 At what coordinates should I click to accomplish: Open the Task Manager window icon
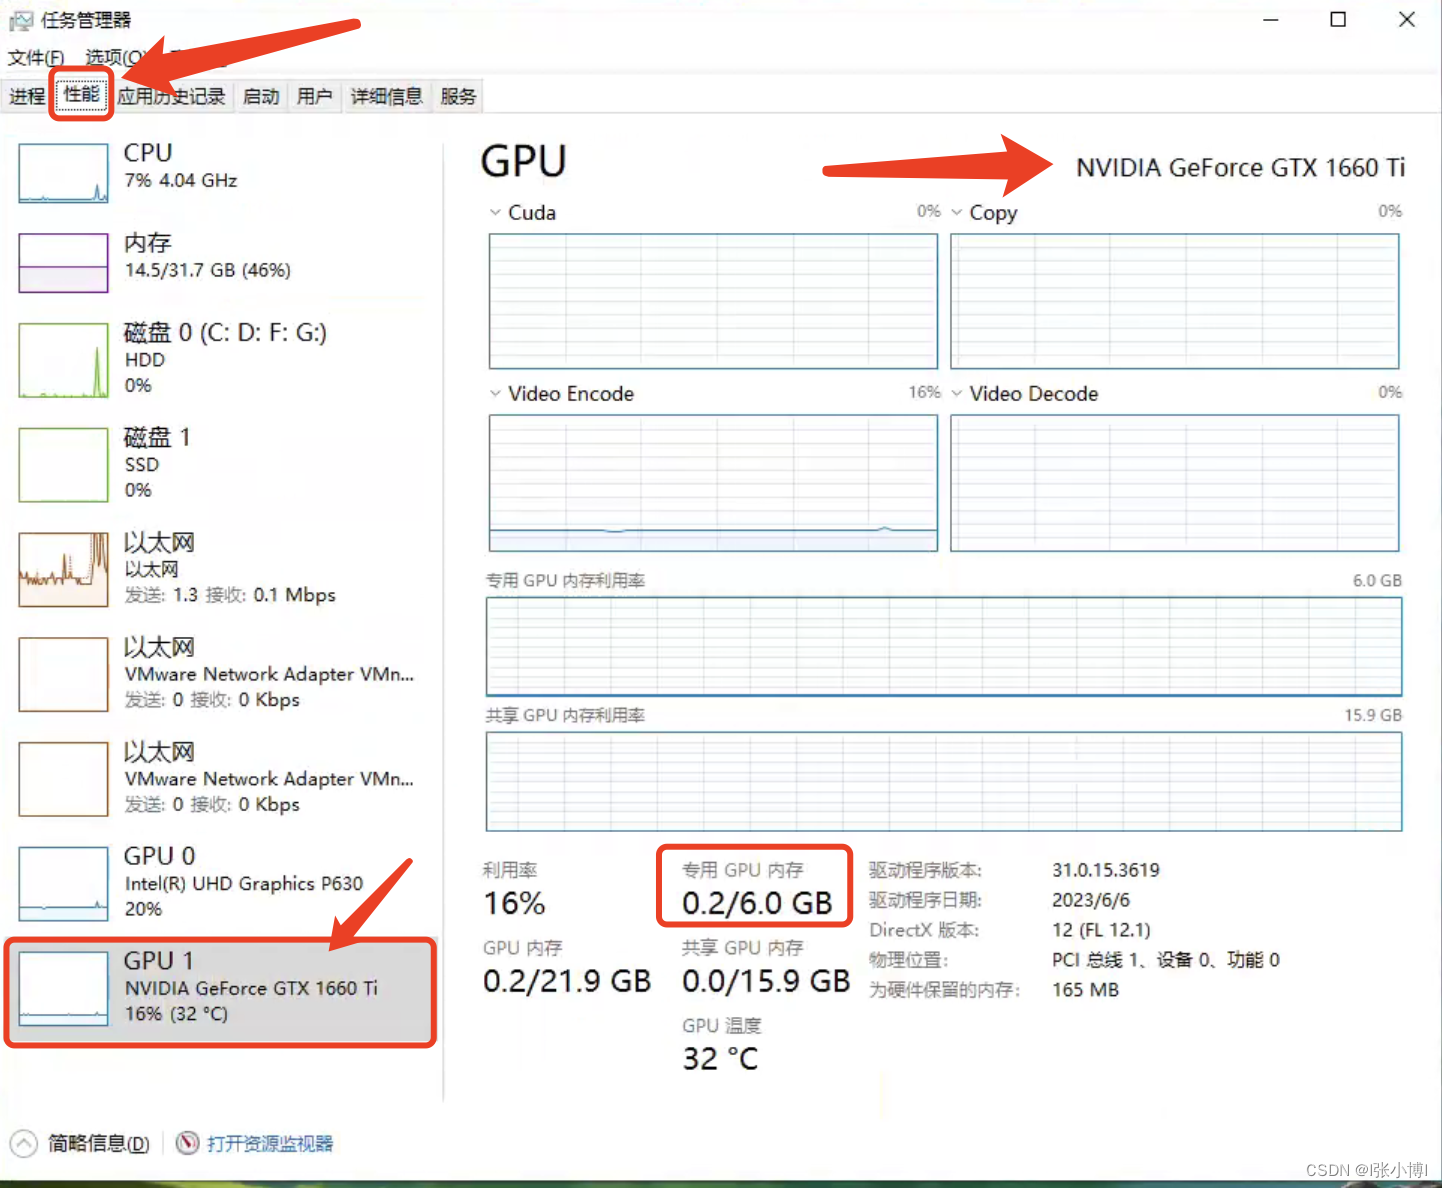pyautogui.click(x=20, y=20)
